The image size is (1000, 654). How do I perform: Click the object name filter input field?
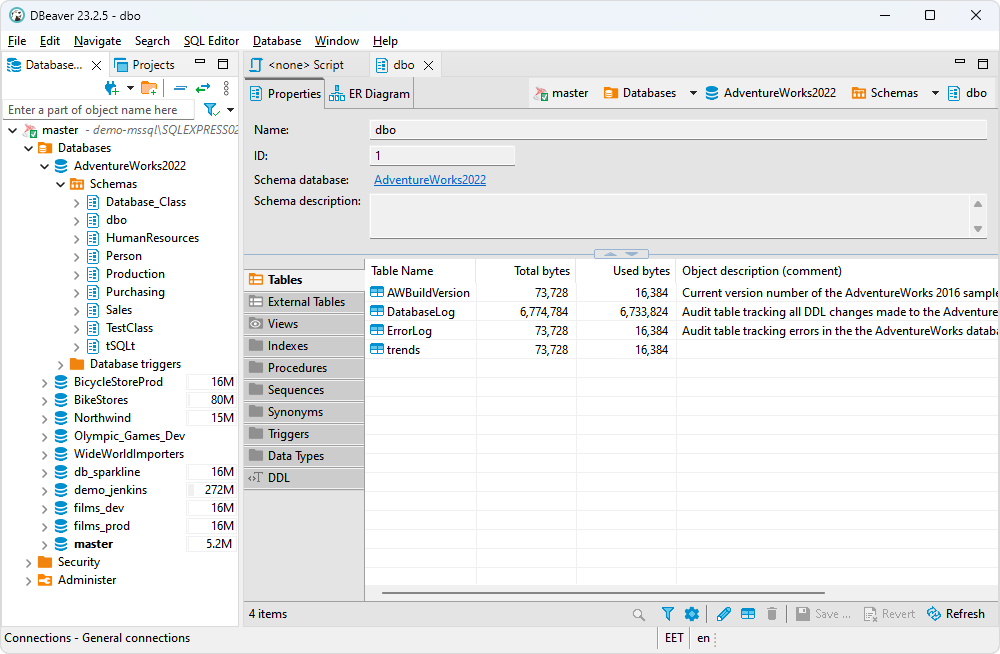click(x=99, y=110)
